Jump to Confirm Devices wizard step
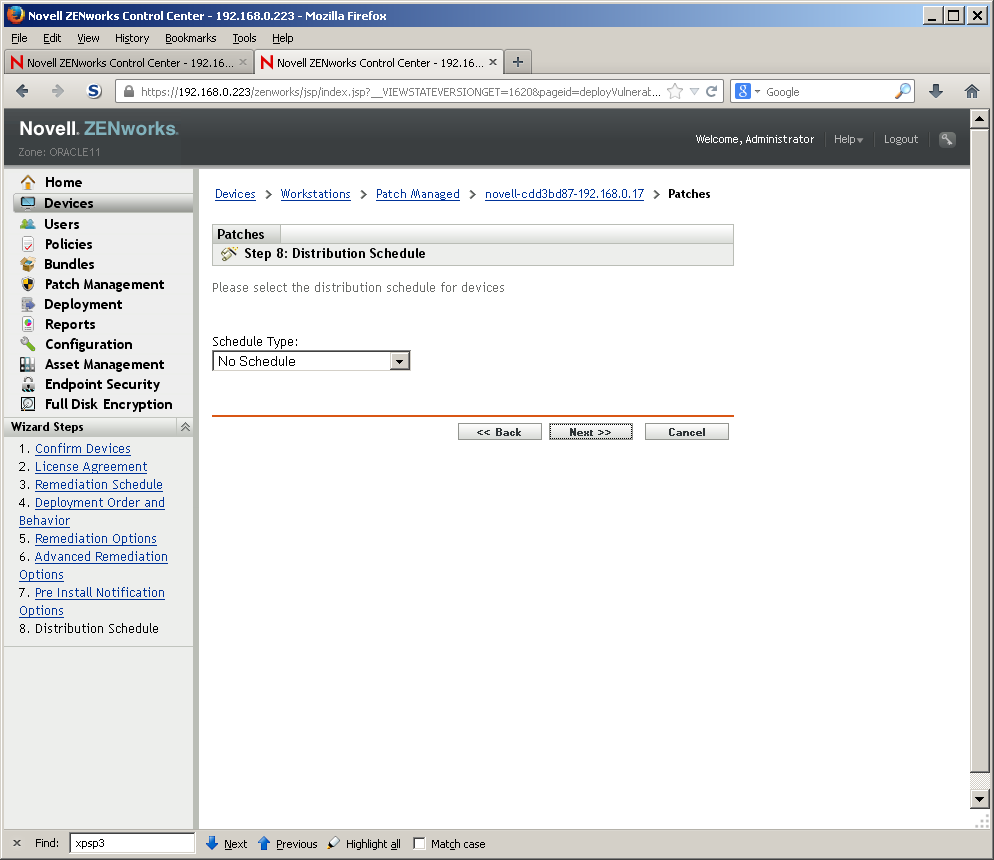This screenshot has width=994, height=860. tap(82, 449)
